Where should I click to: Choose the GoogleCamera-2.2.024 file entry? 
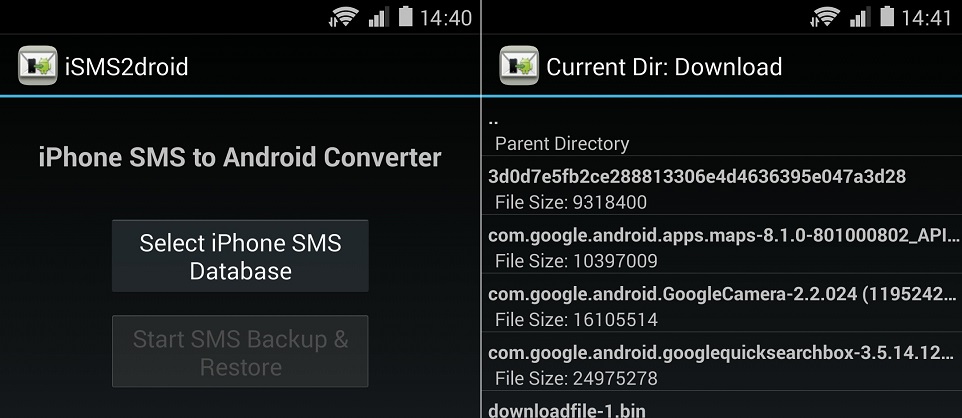coord(722,303)
